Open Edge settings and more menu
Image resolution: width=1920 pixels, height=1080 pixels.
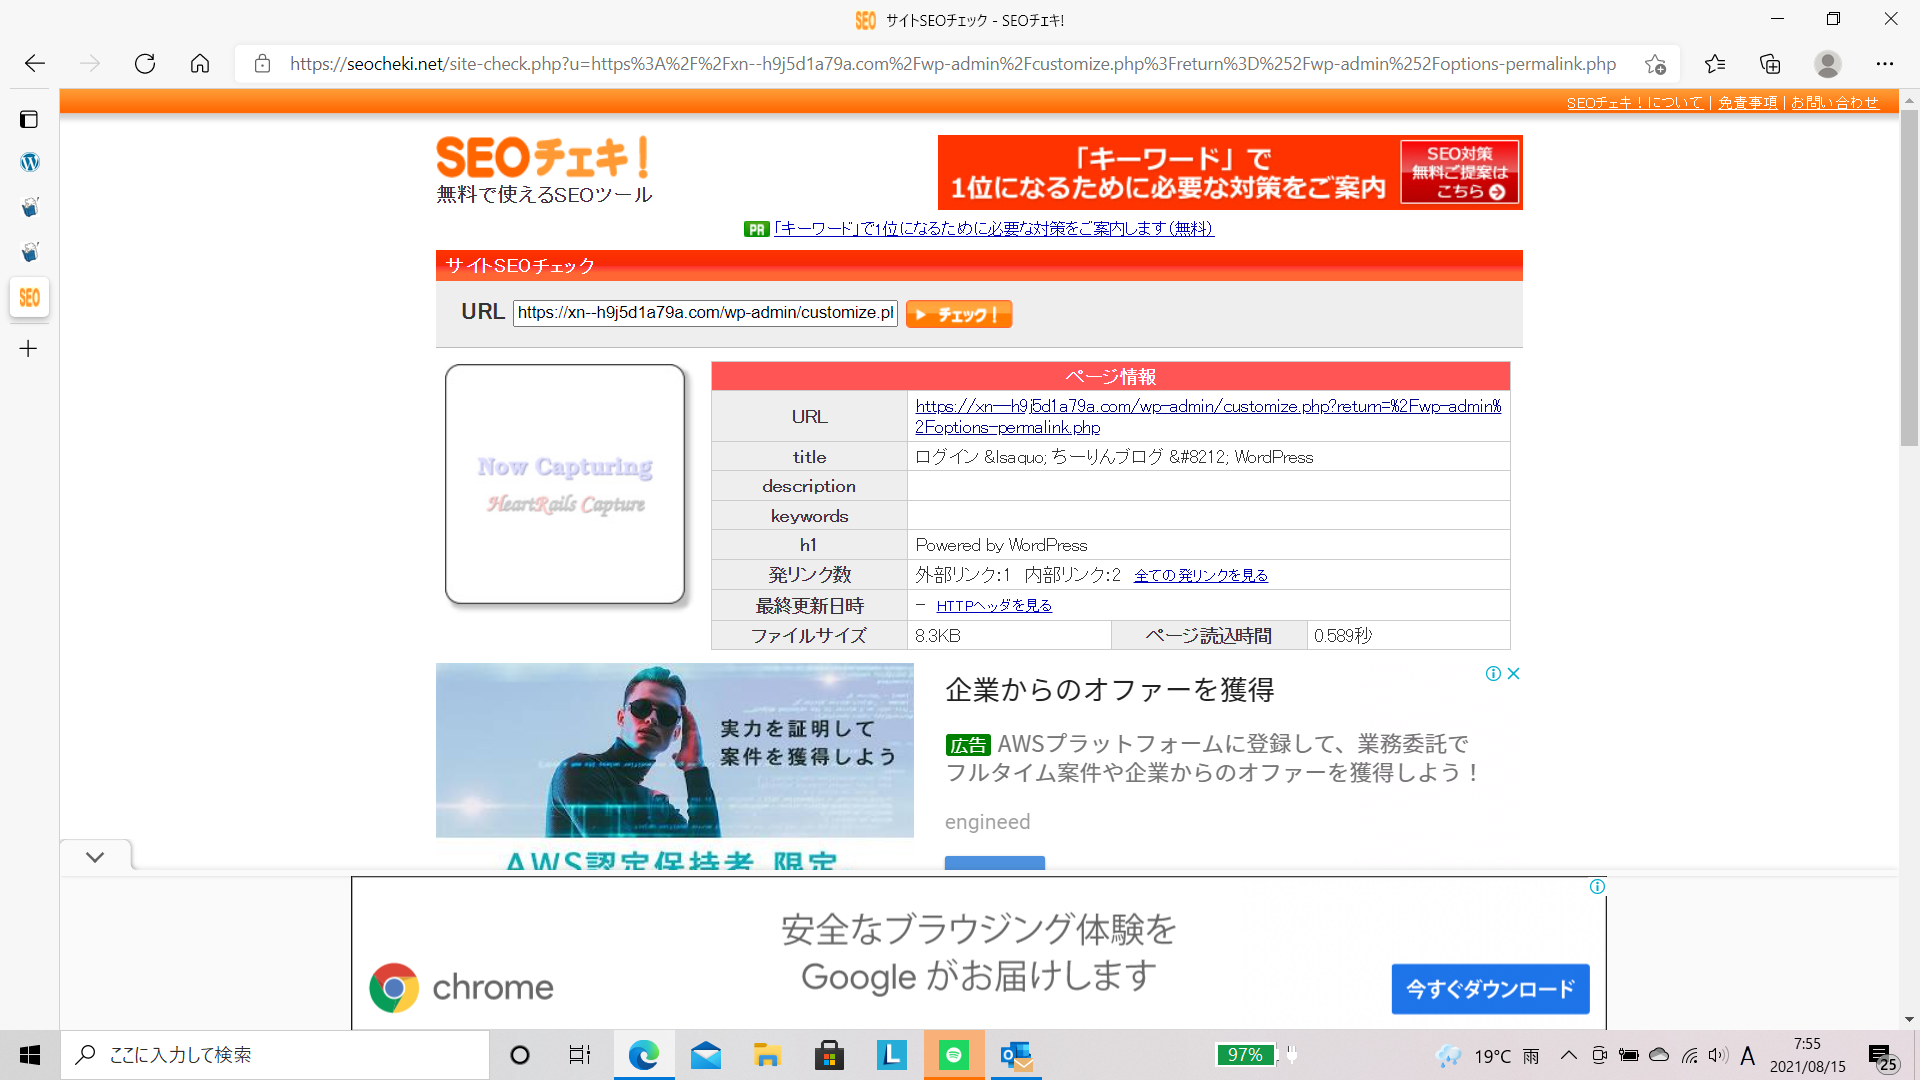click(x=1885, y=64)
